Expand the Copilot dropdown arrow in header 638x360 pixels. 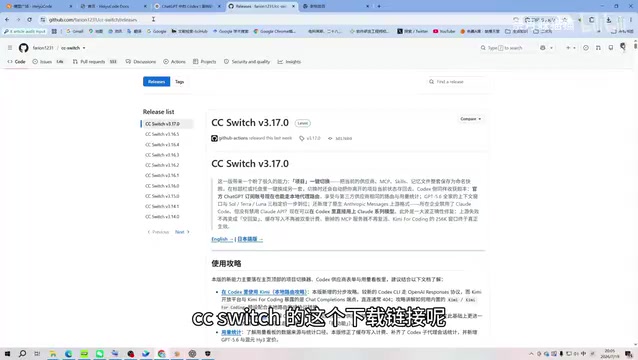click(x=551, y=48)
